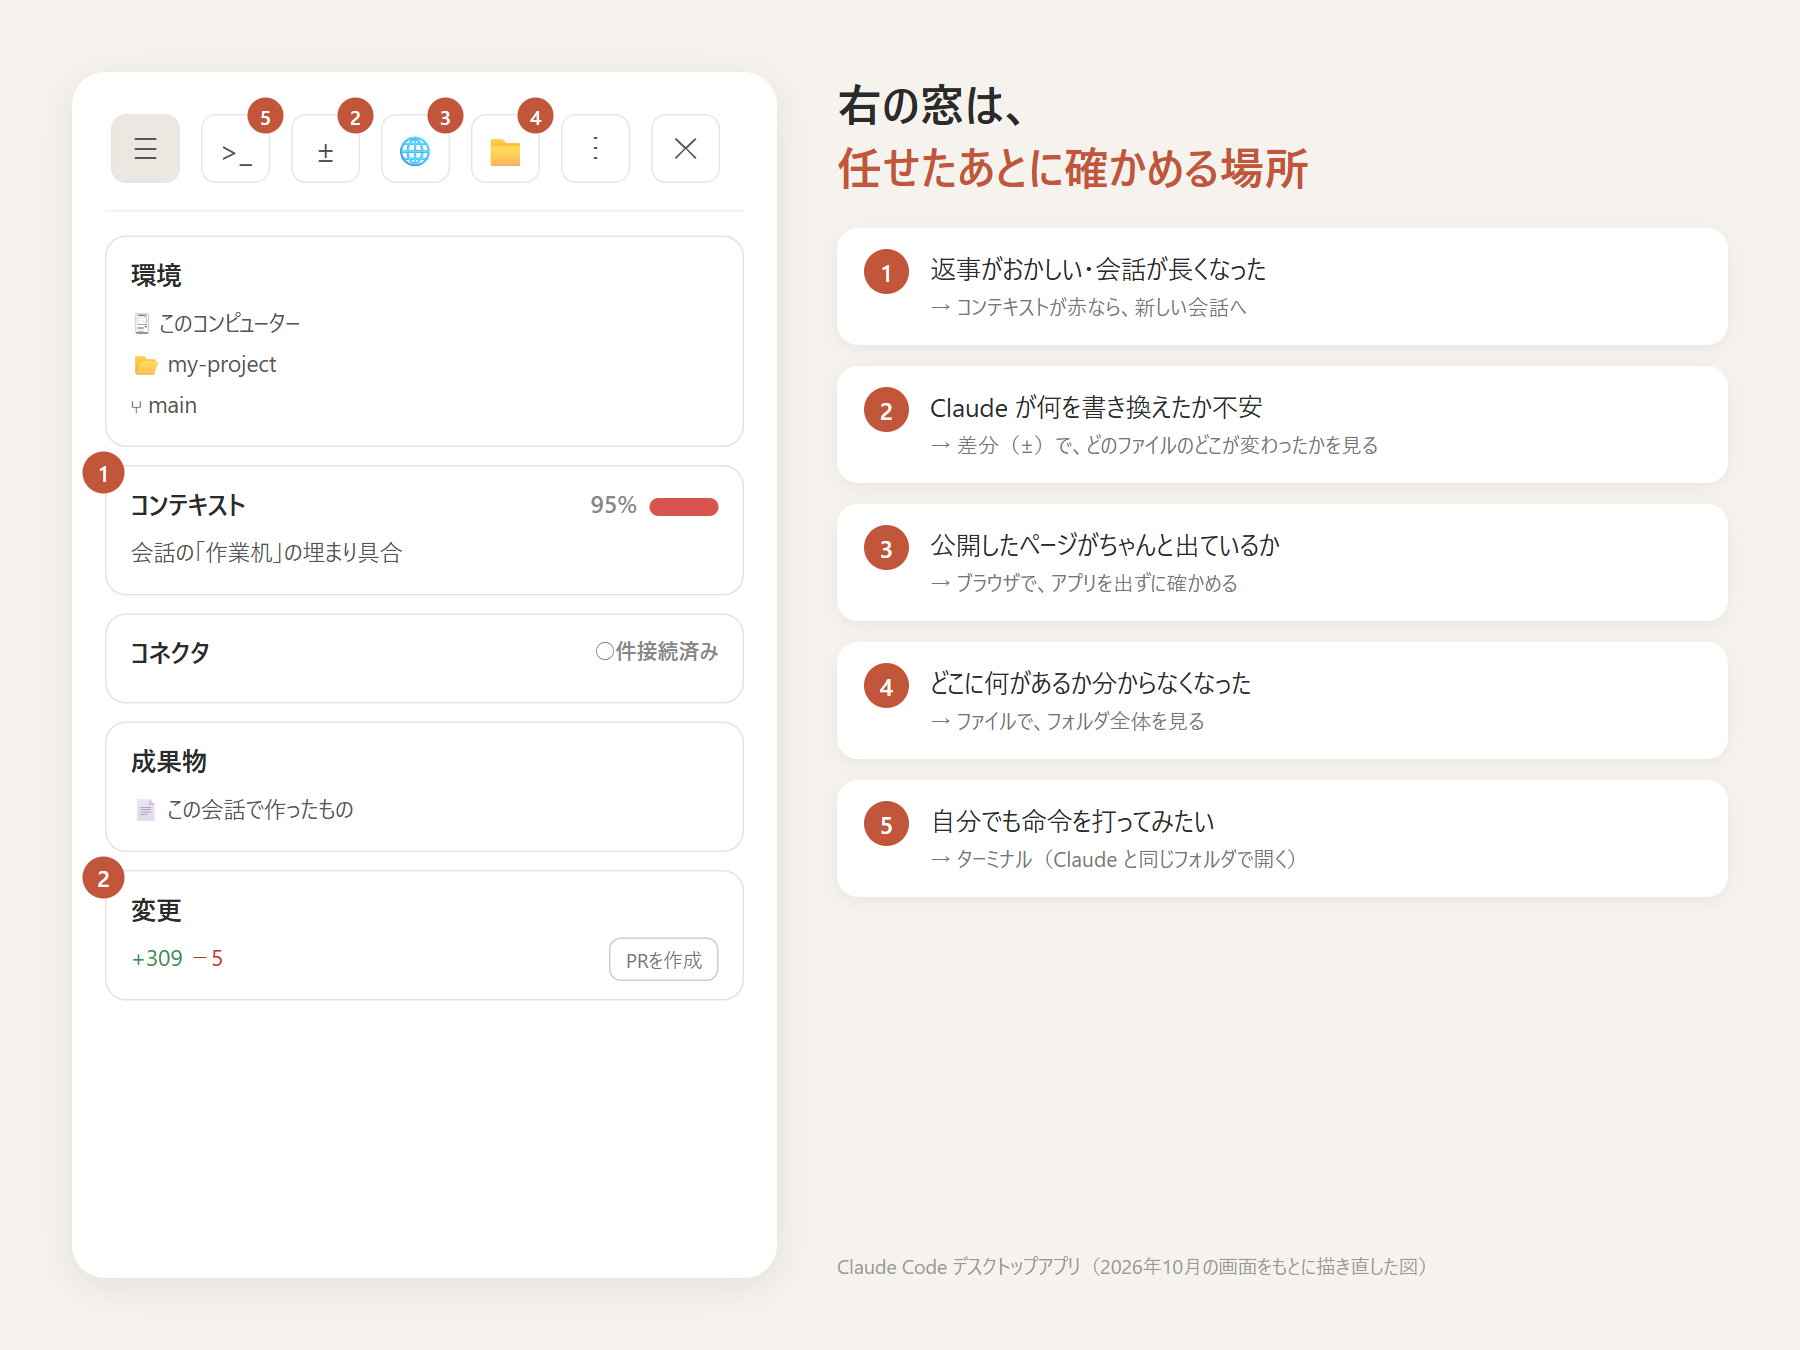Open the browser globe icon

415,149
